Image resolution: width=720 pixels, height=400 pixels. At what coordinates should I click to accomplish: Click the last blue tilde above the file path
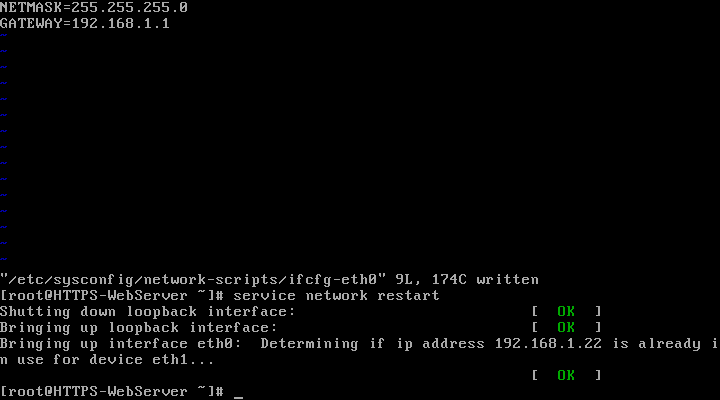pyautogui.click(x=4, y=259)
